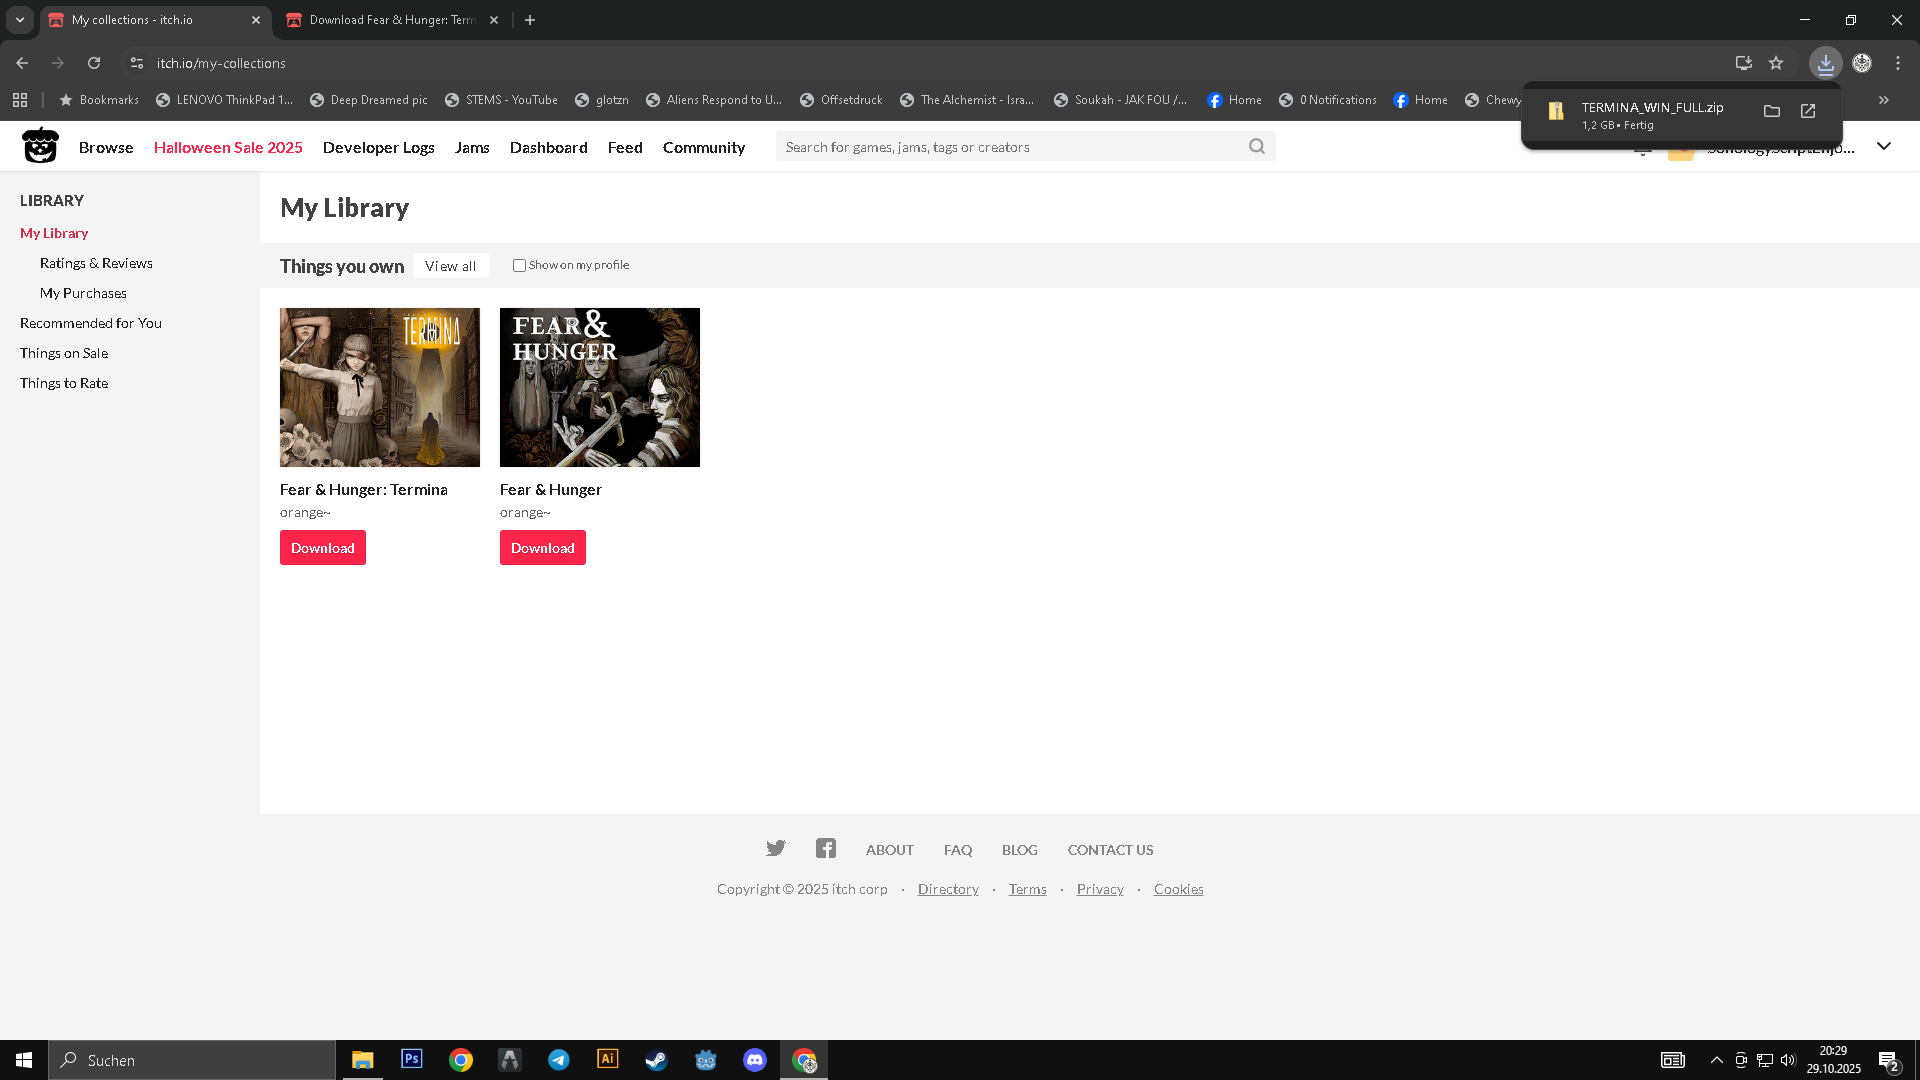Click the Fear & Hunger cover thumbnail

599,387
